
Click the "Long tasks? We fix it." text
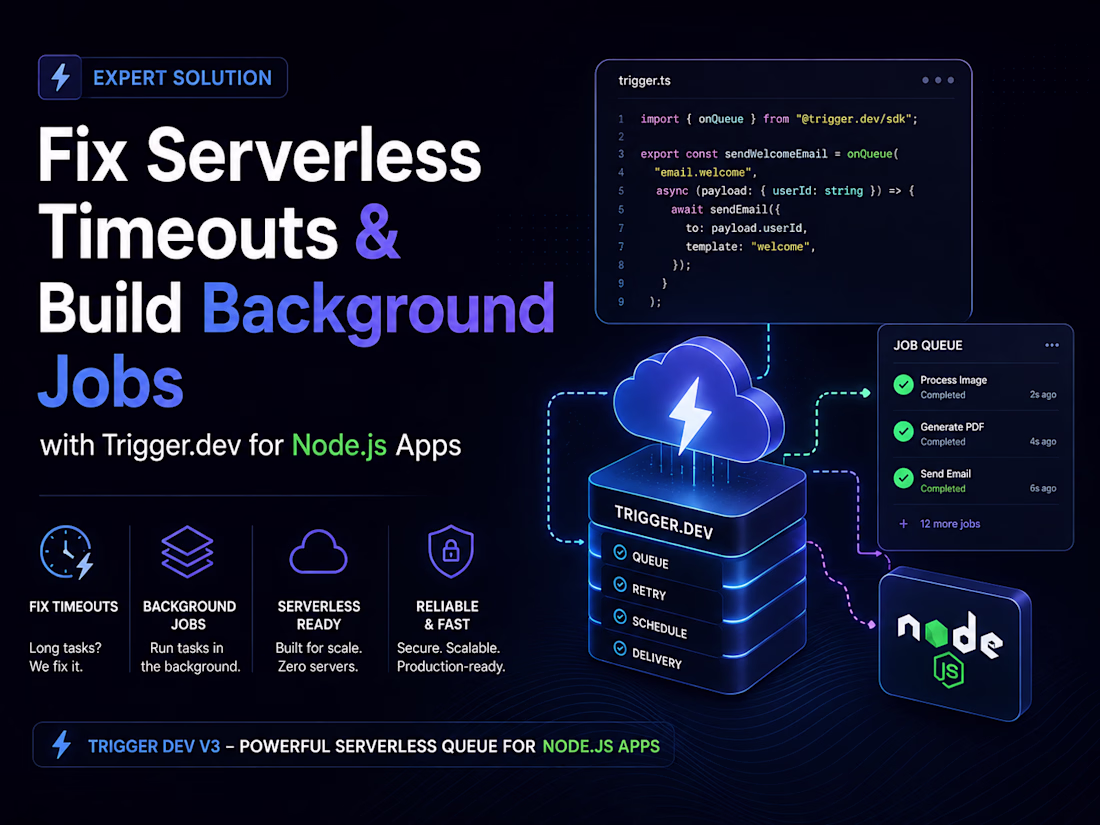tap(65, 657)
